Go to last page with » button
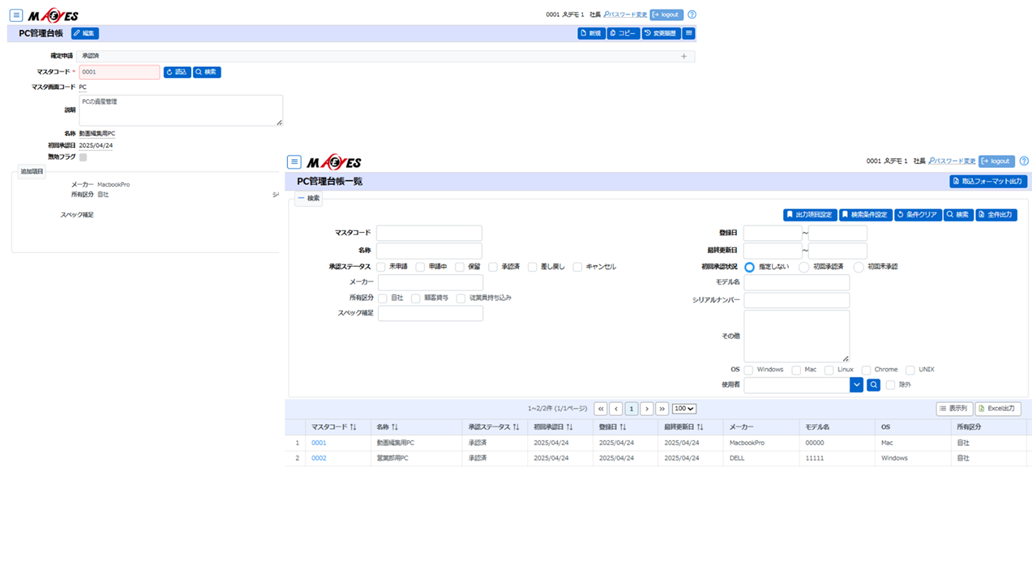 [x=662, y=409]
